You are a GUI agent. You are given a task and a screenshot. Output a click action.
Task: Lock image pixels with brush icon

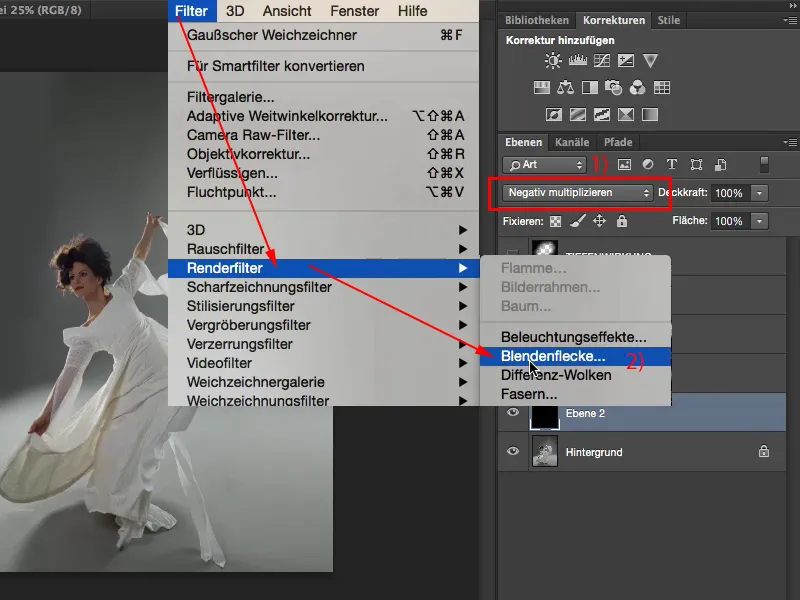[x=578, y=221]
